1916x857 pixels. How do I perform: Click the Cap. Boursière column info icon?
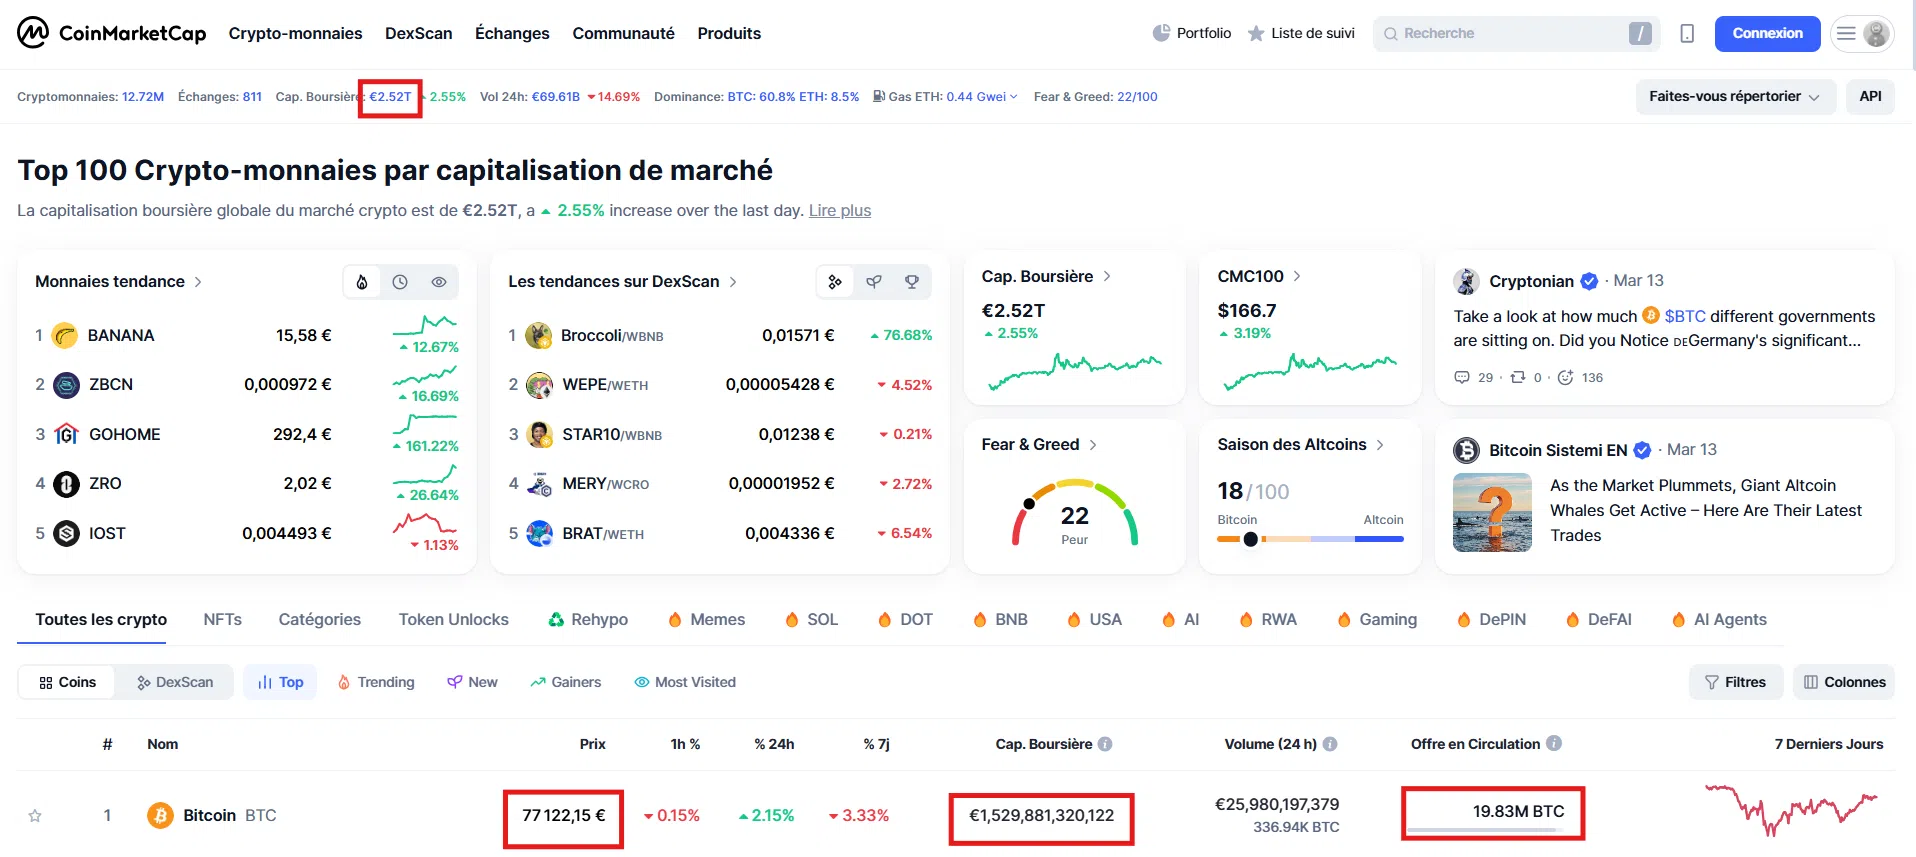pyautogui.click(x=1105, y=744)
